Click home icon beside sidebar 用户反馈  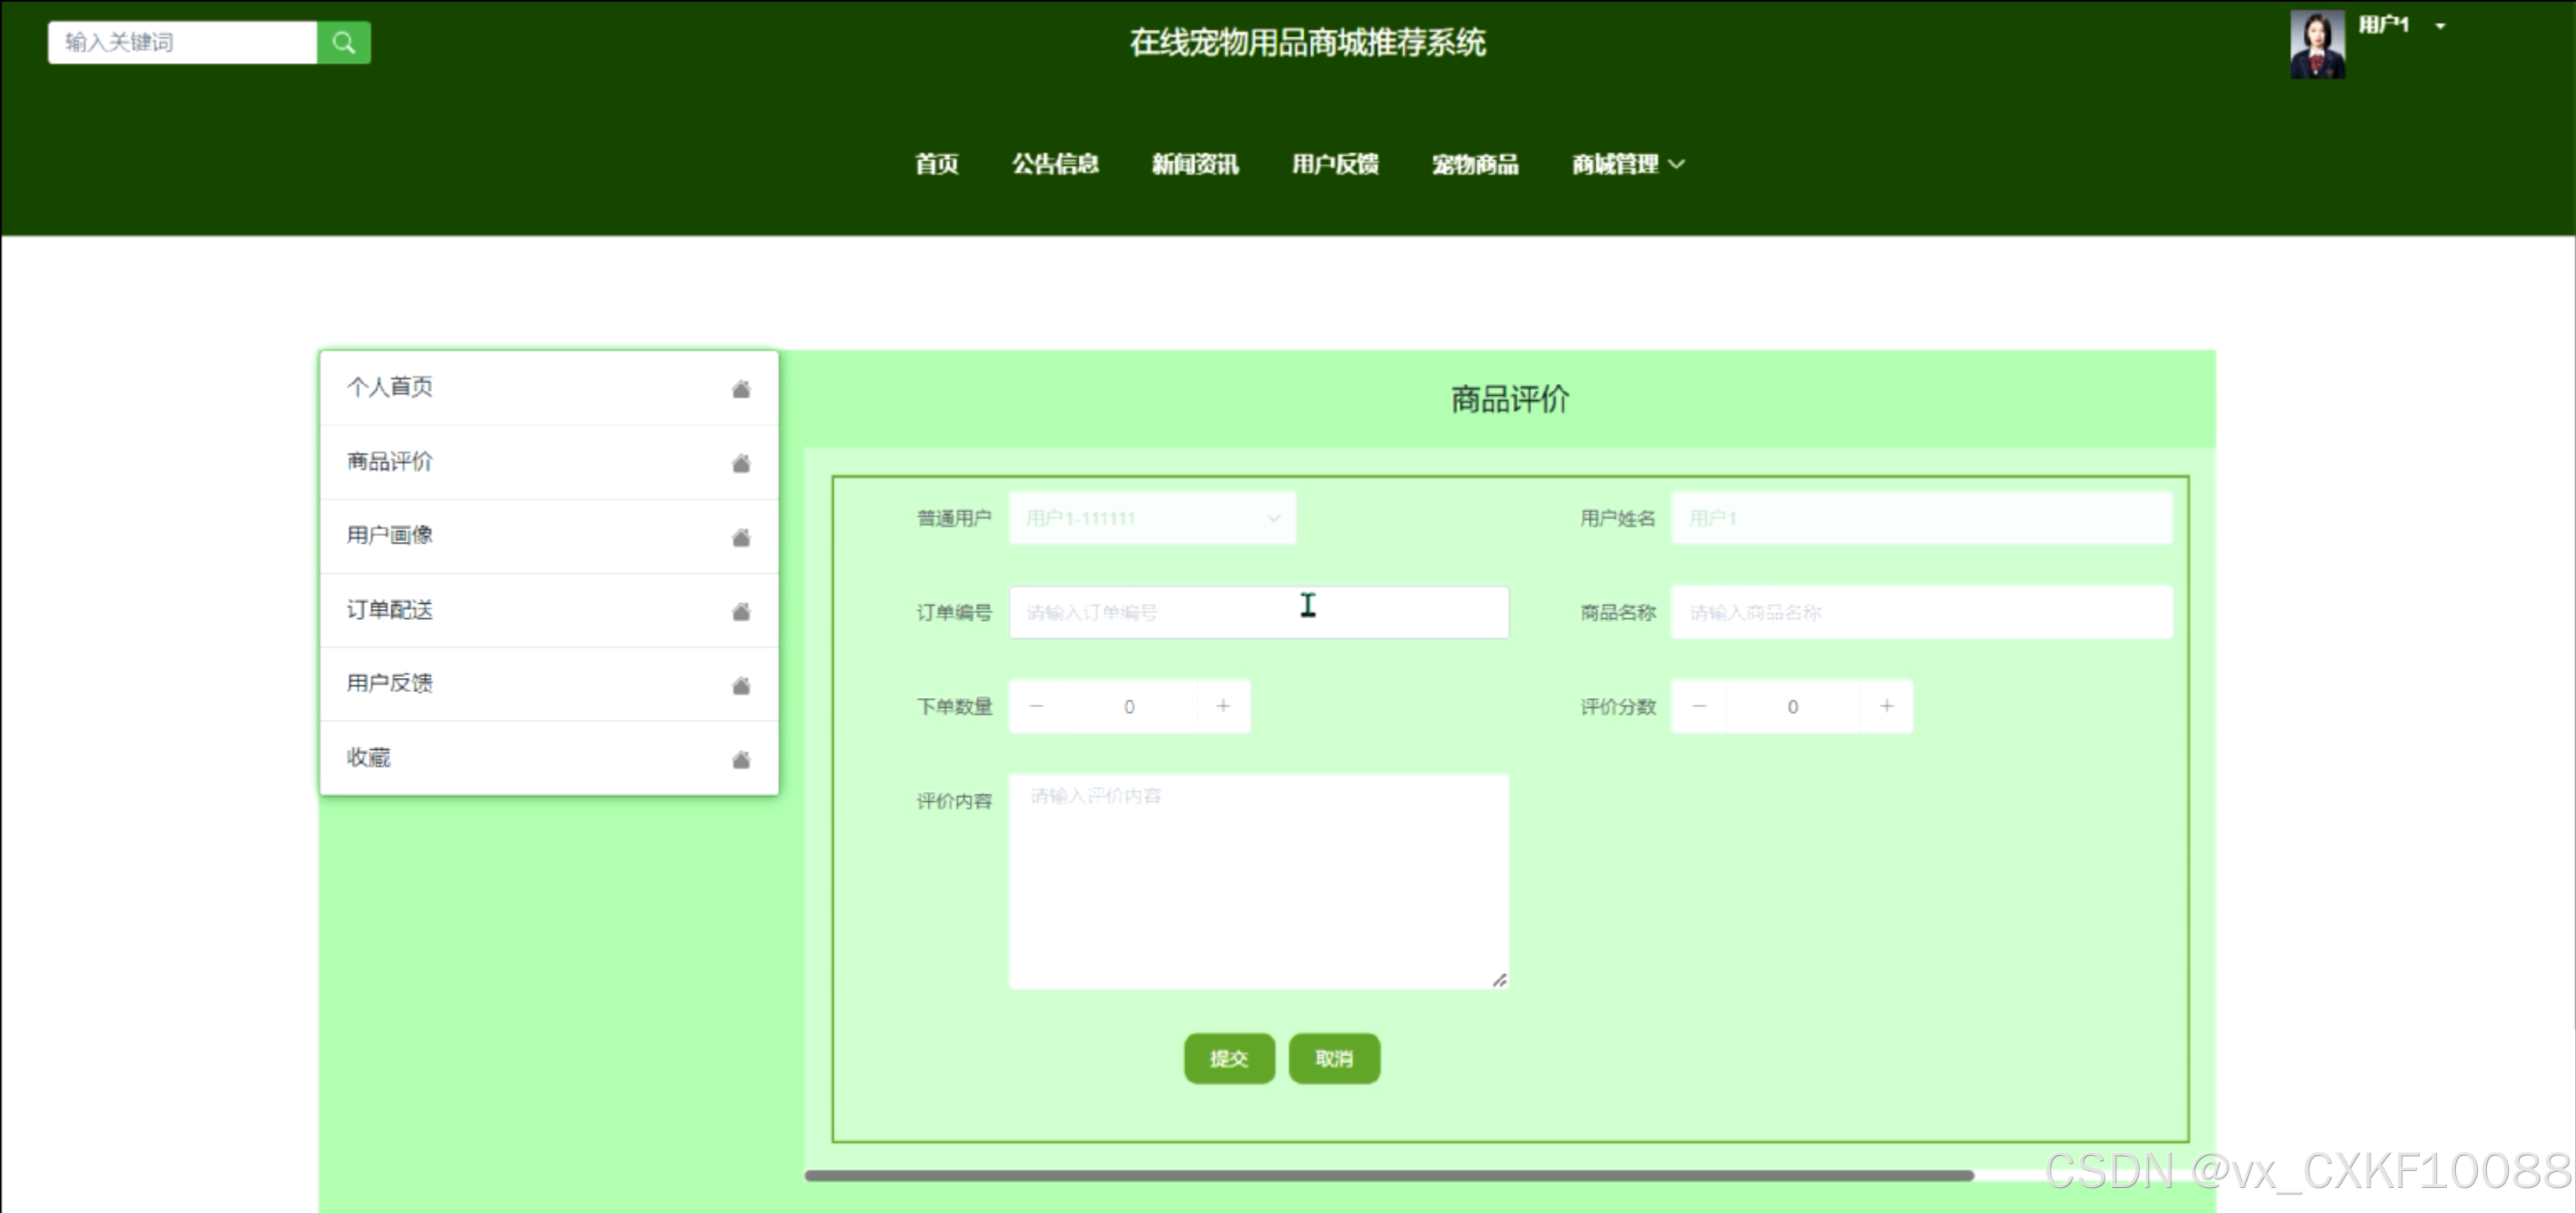coord(740,685)
